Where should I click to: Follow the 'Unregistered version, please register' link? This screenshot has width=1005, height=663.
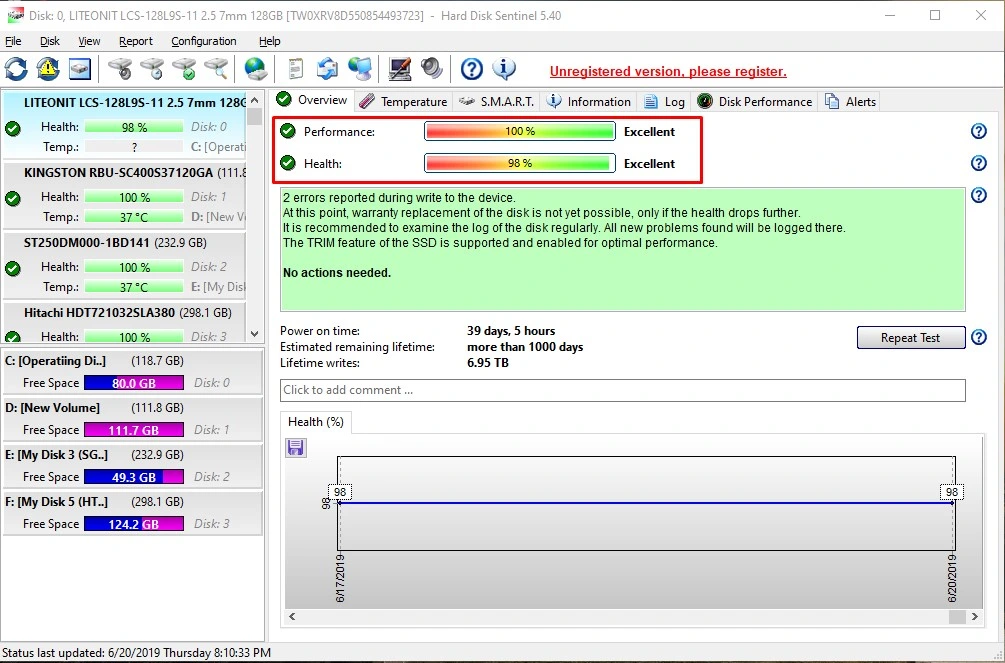point(668,72)
